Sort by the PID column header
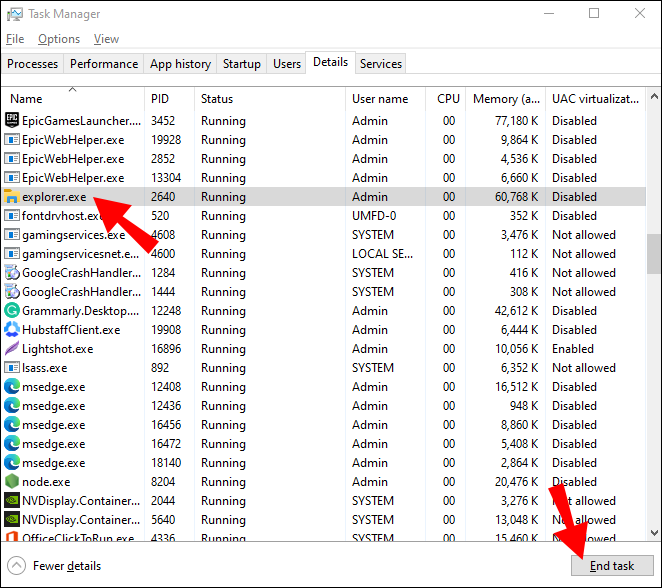The image size is (662, 588). tap(169, 99)
